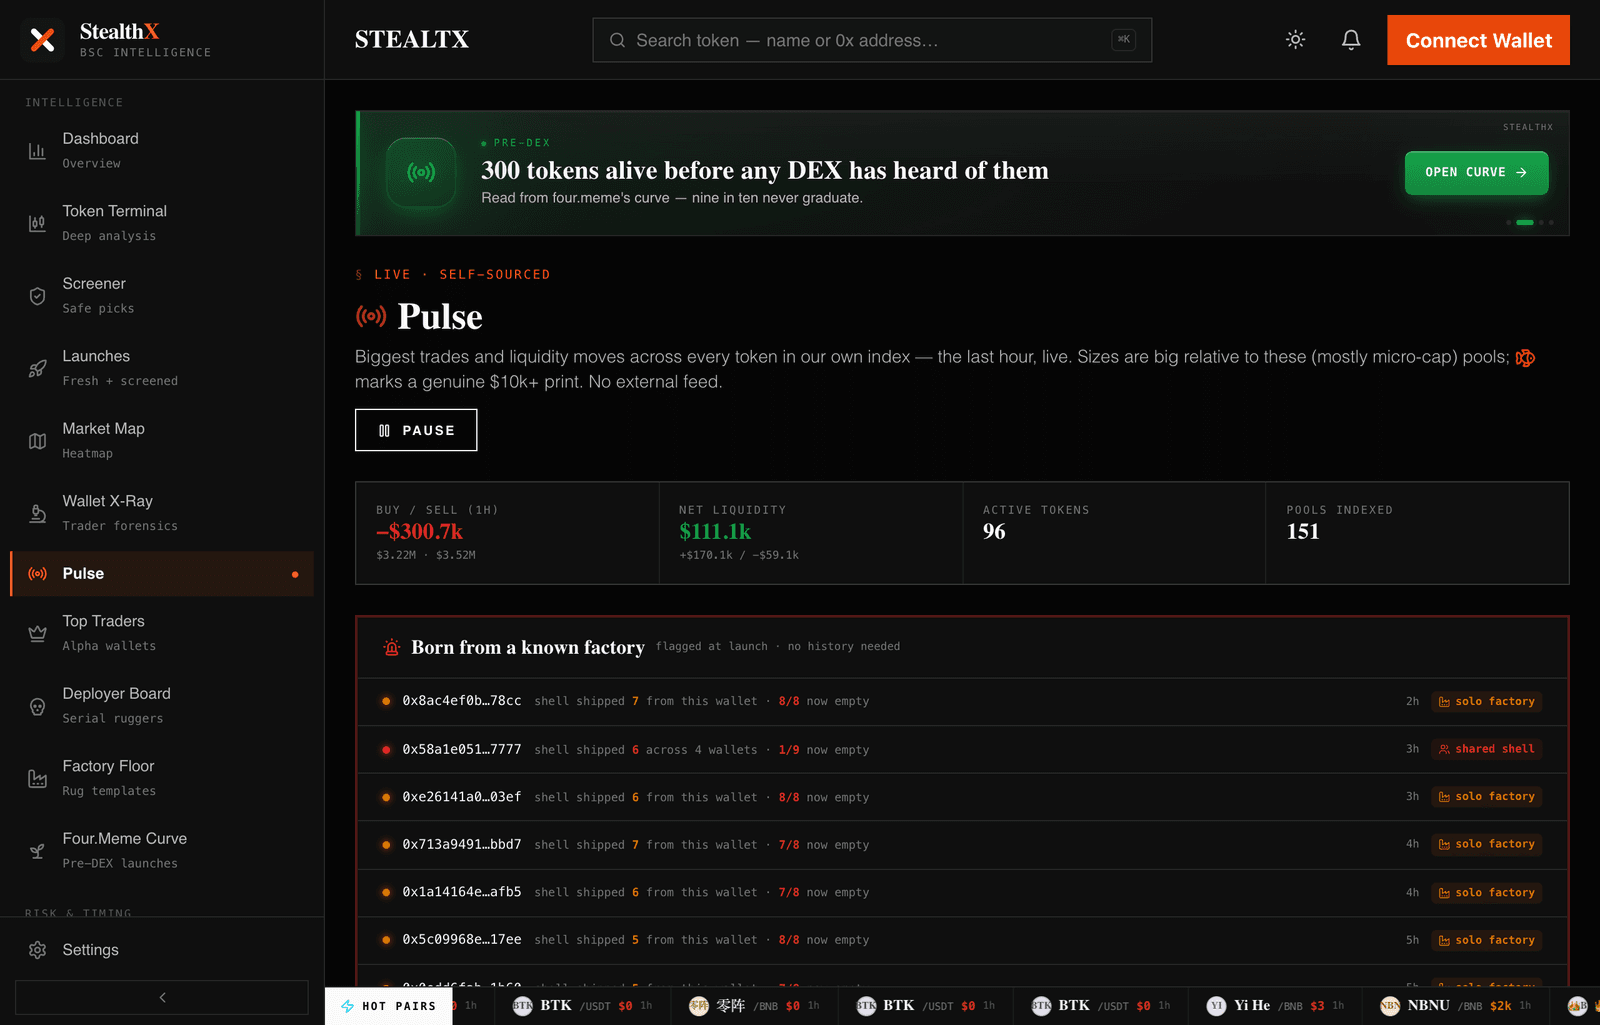Open wallet 0x1a14164e…afb5 row
Image resolution: width=1600 pixels, height=1025 pixels.
click(x=962, y=892)
